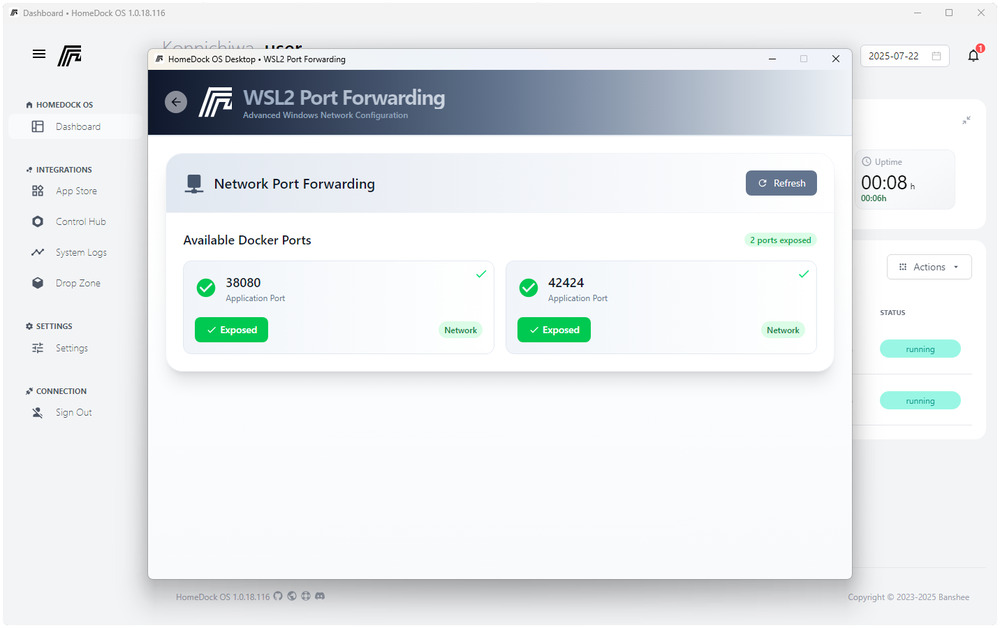Open App Store in the sidebar

75,191
